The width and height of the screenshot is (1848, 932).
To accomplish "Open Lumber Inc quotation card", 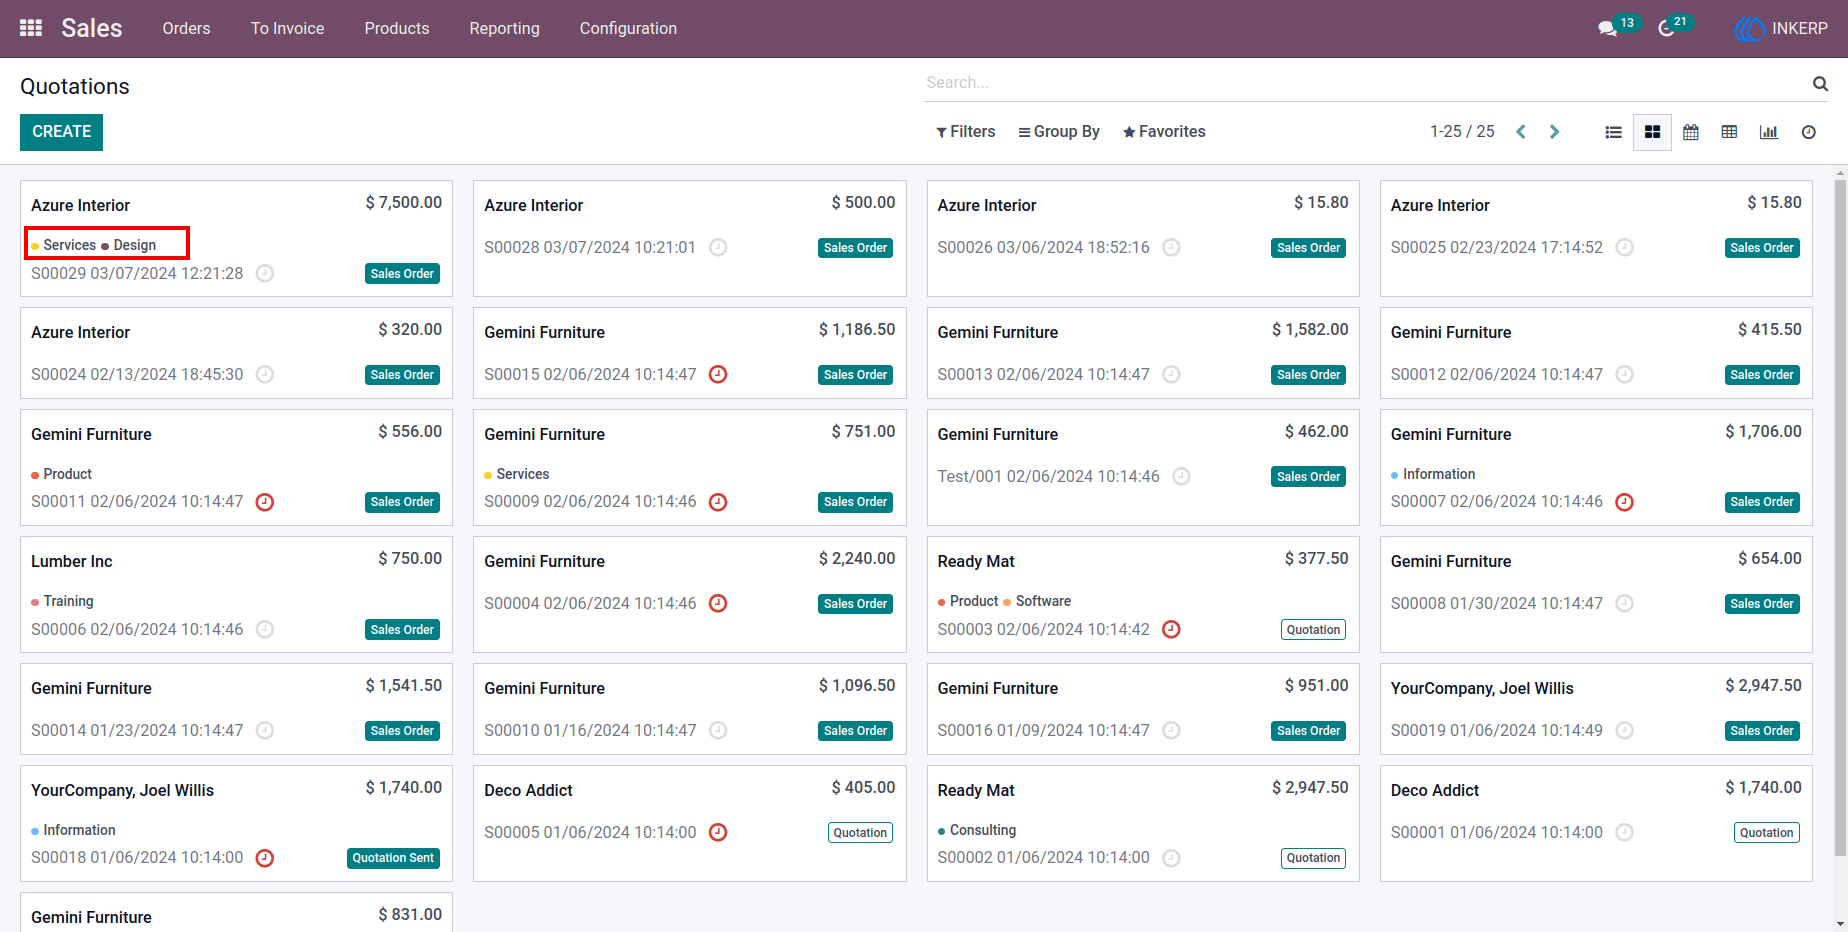I will coord(236,594).
